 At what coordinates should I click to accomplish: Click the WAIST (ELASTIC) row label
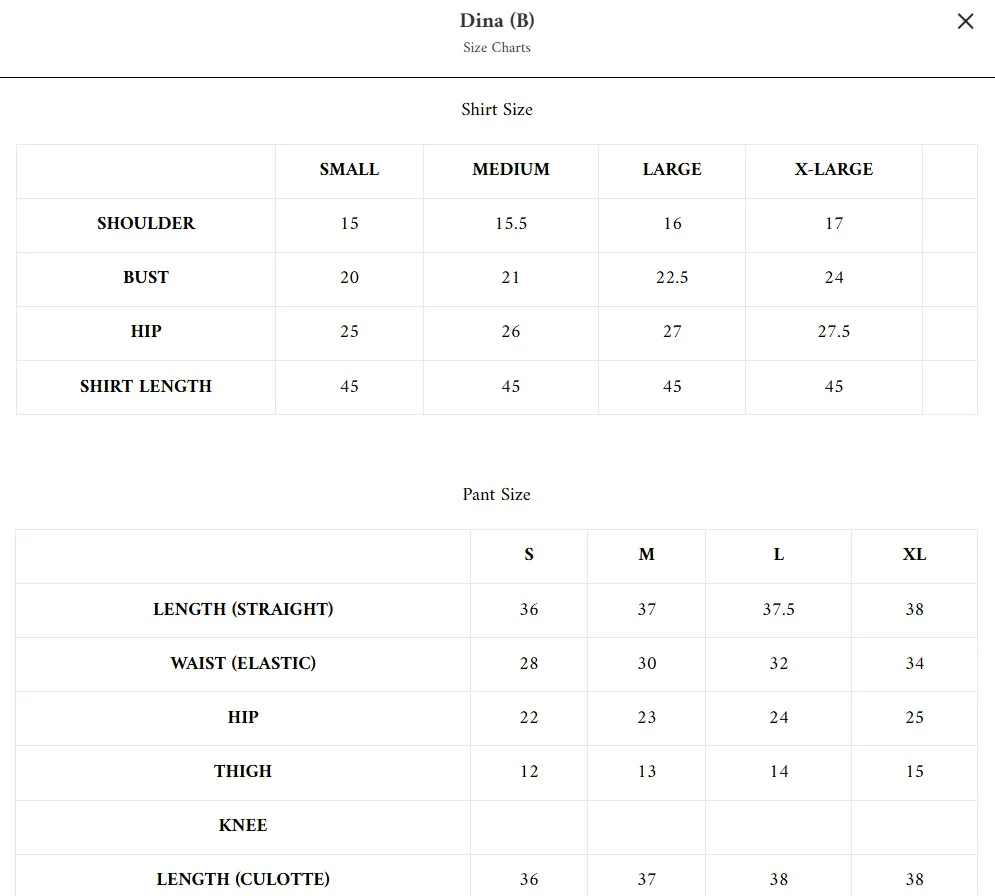tap(243, 663)
